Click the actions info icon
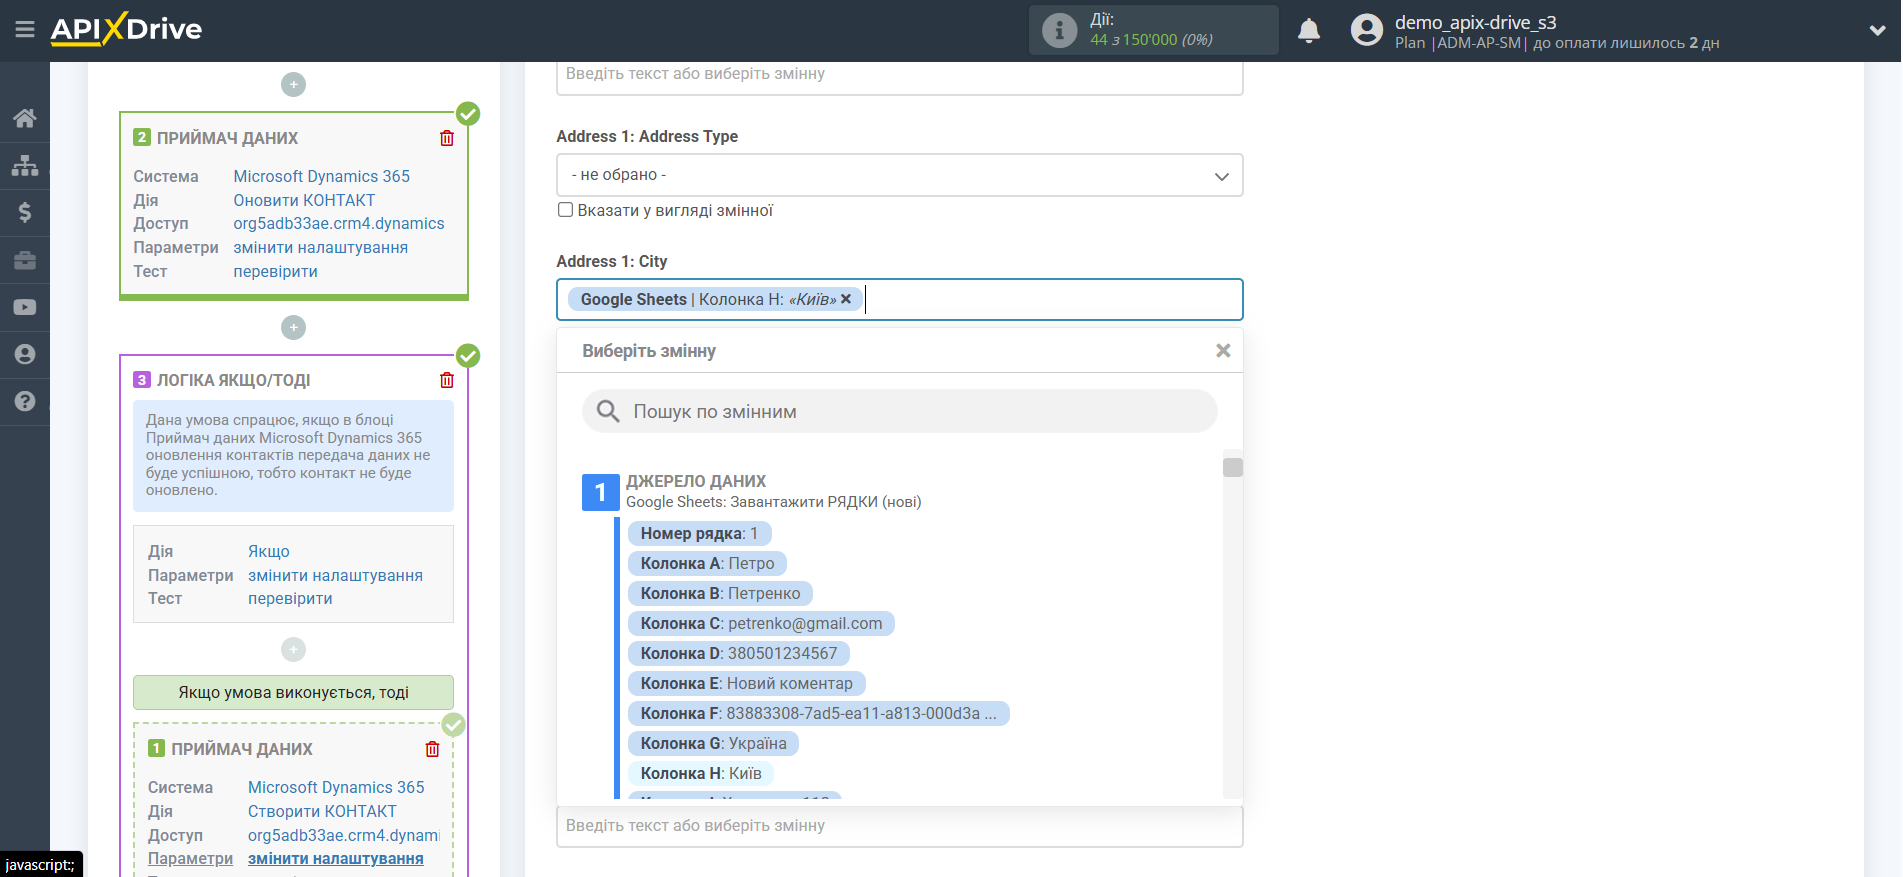 click(1059, 30)
